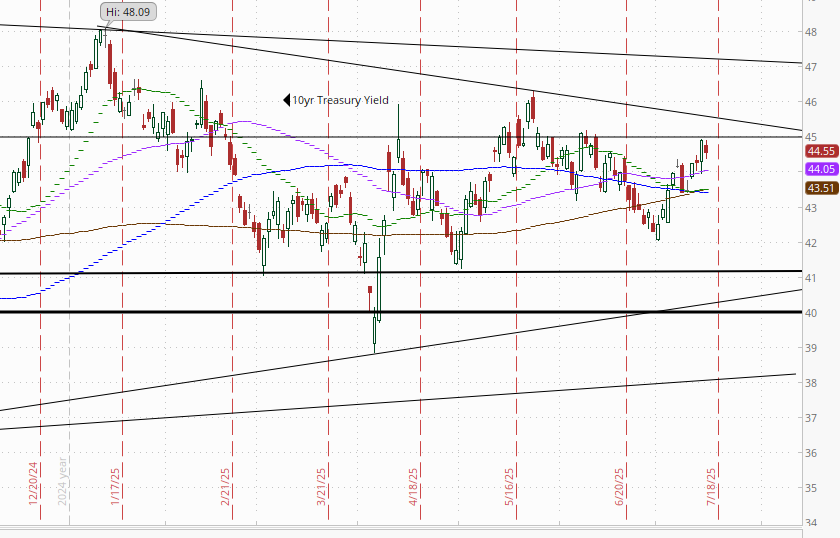The height and width of the screenshot is (538, 840).
Task: Click the 45 price axis label
Action: point(811,137)
